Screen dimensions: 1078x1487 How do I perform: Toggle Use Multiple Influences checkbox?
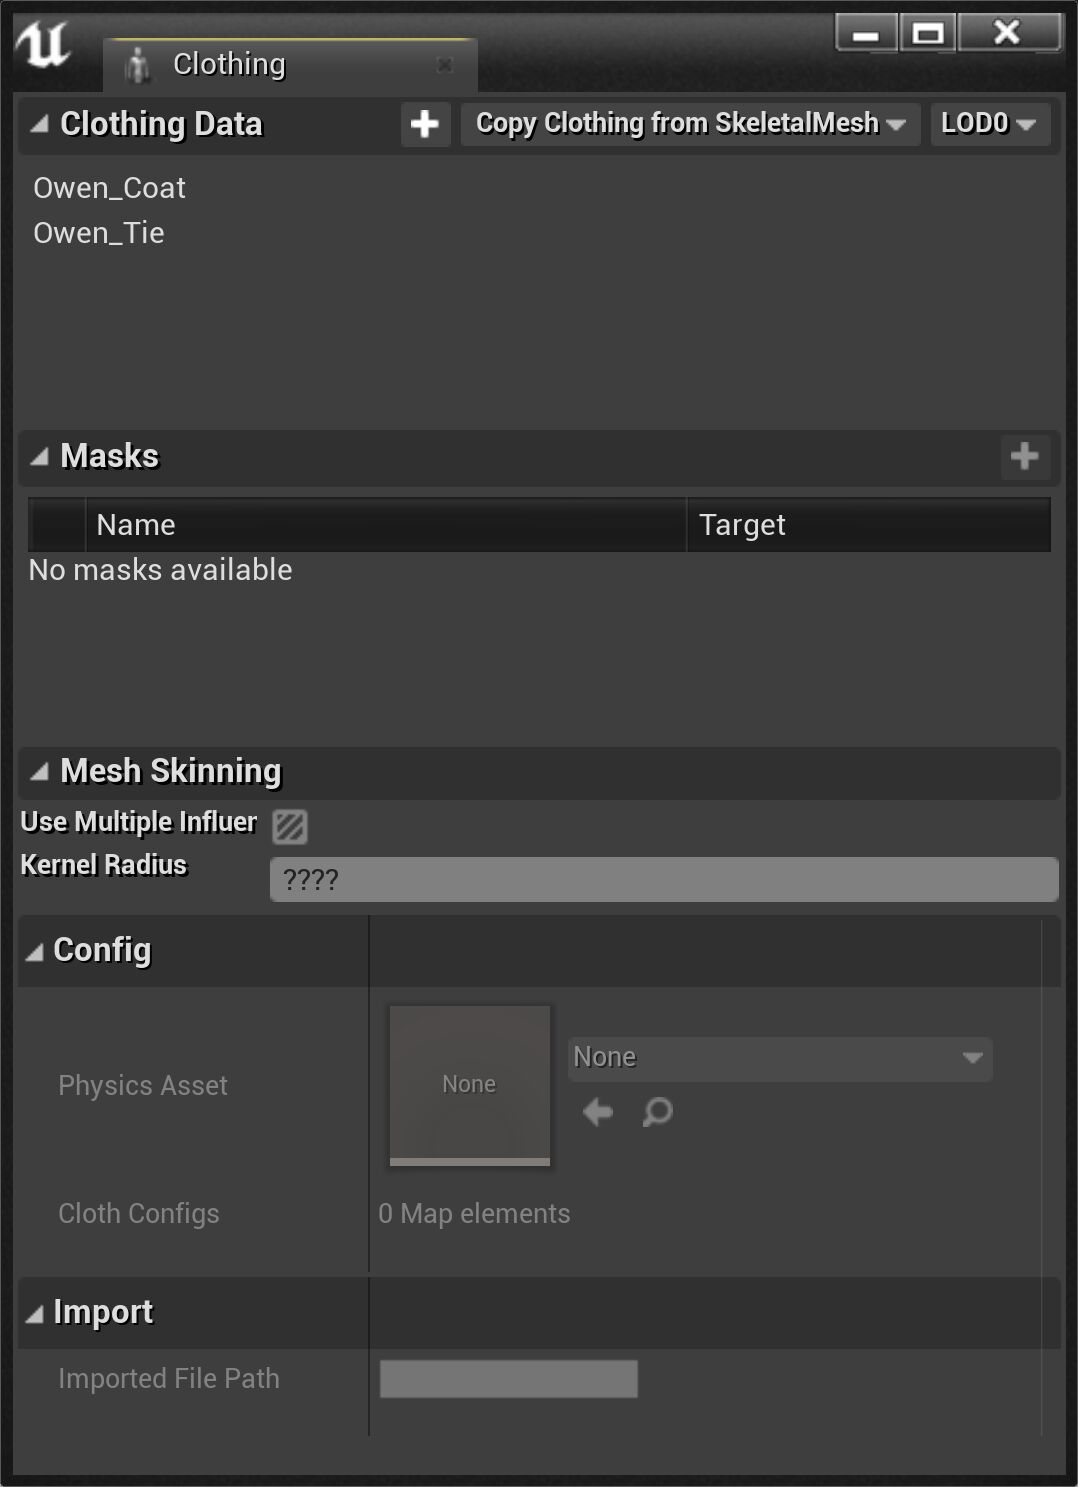(290, 826)
